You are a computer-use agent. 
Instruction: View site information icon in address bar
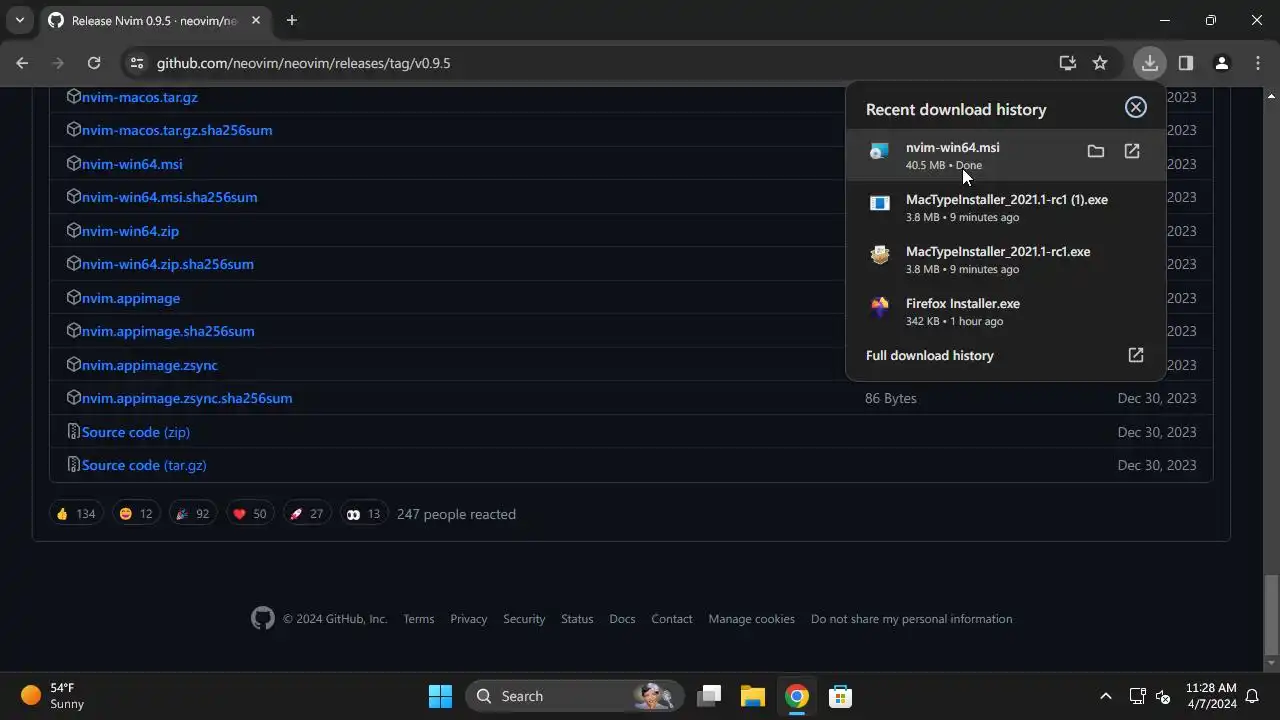tap(137, 63)
